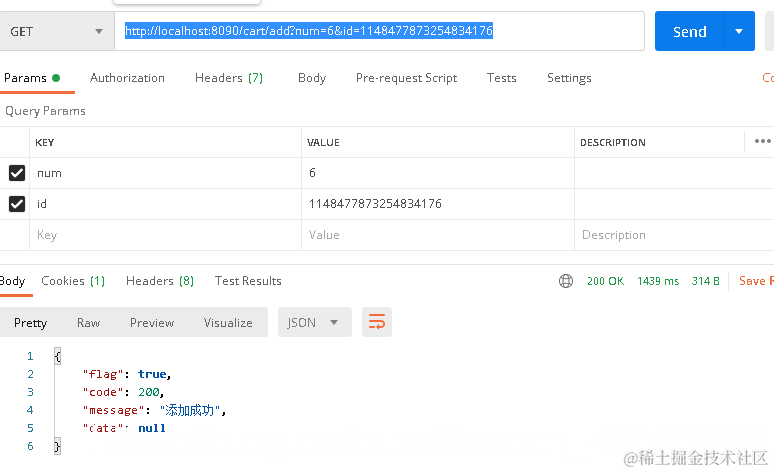
Task: Click the null value in response
Action: tap(152, 428)
